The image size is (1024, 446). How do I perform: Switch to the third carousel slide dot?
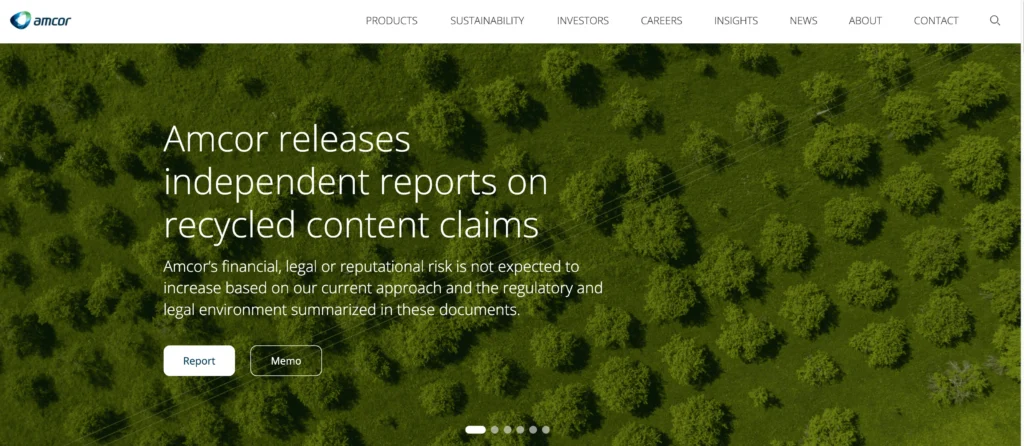(507, 430)
